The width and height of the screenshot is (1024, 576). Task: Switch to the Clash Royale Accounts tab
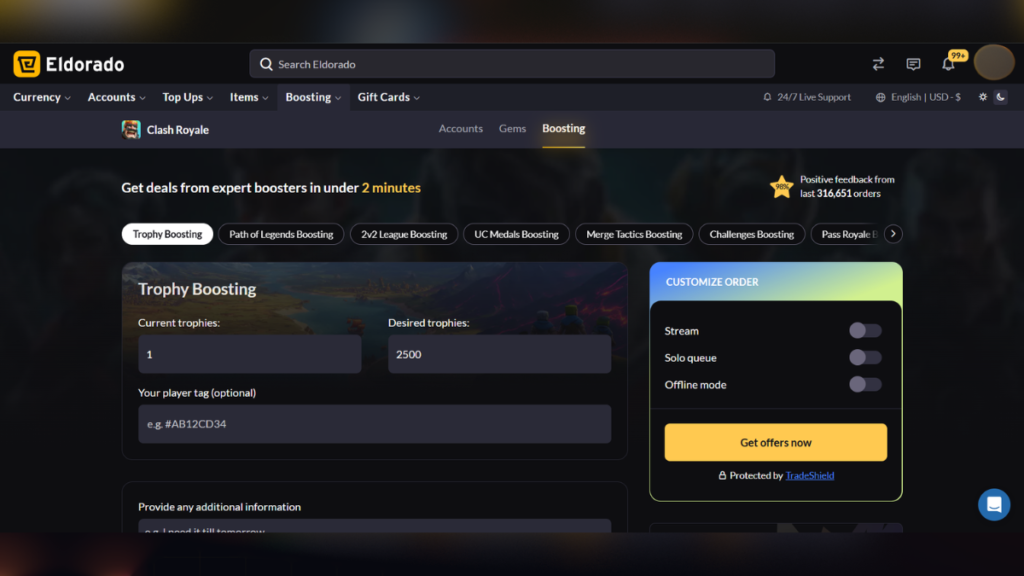click(x=460, y=129)
